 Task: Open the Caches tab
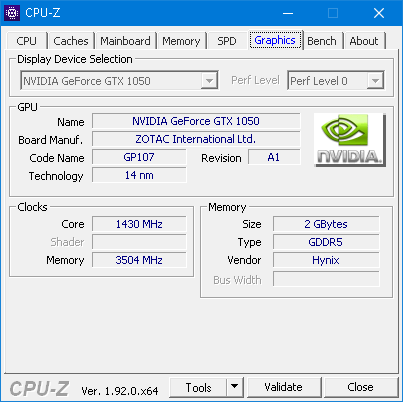[71, 41]
